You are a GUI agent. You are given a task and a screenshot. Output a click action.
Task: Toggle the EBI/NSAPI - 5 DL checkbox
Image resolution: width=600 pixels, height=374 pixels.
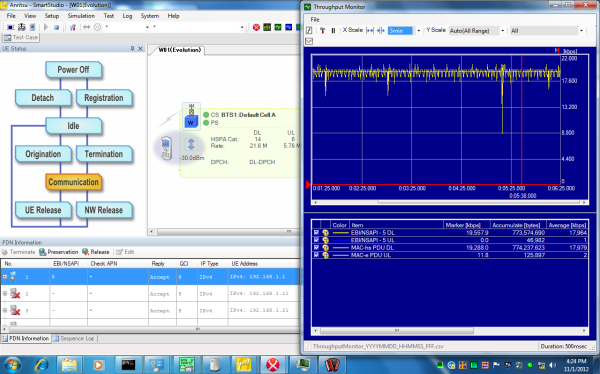pyautogui.click(x=316, y=233)
